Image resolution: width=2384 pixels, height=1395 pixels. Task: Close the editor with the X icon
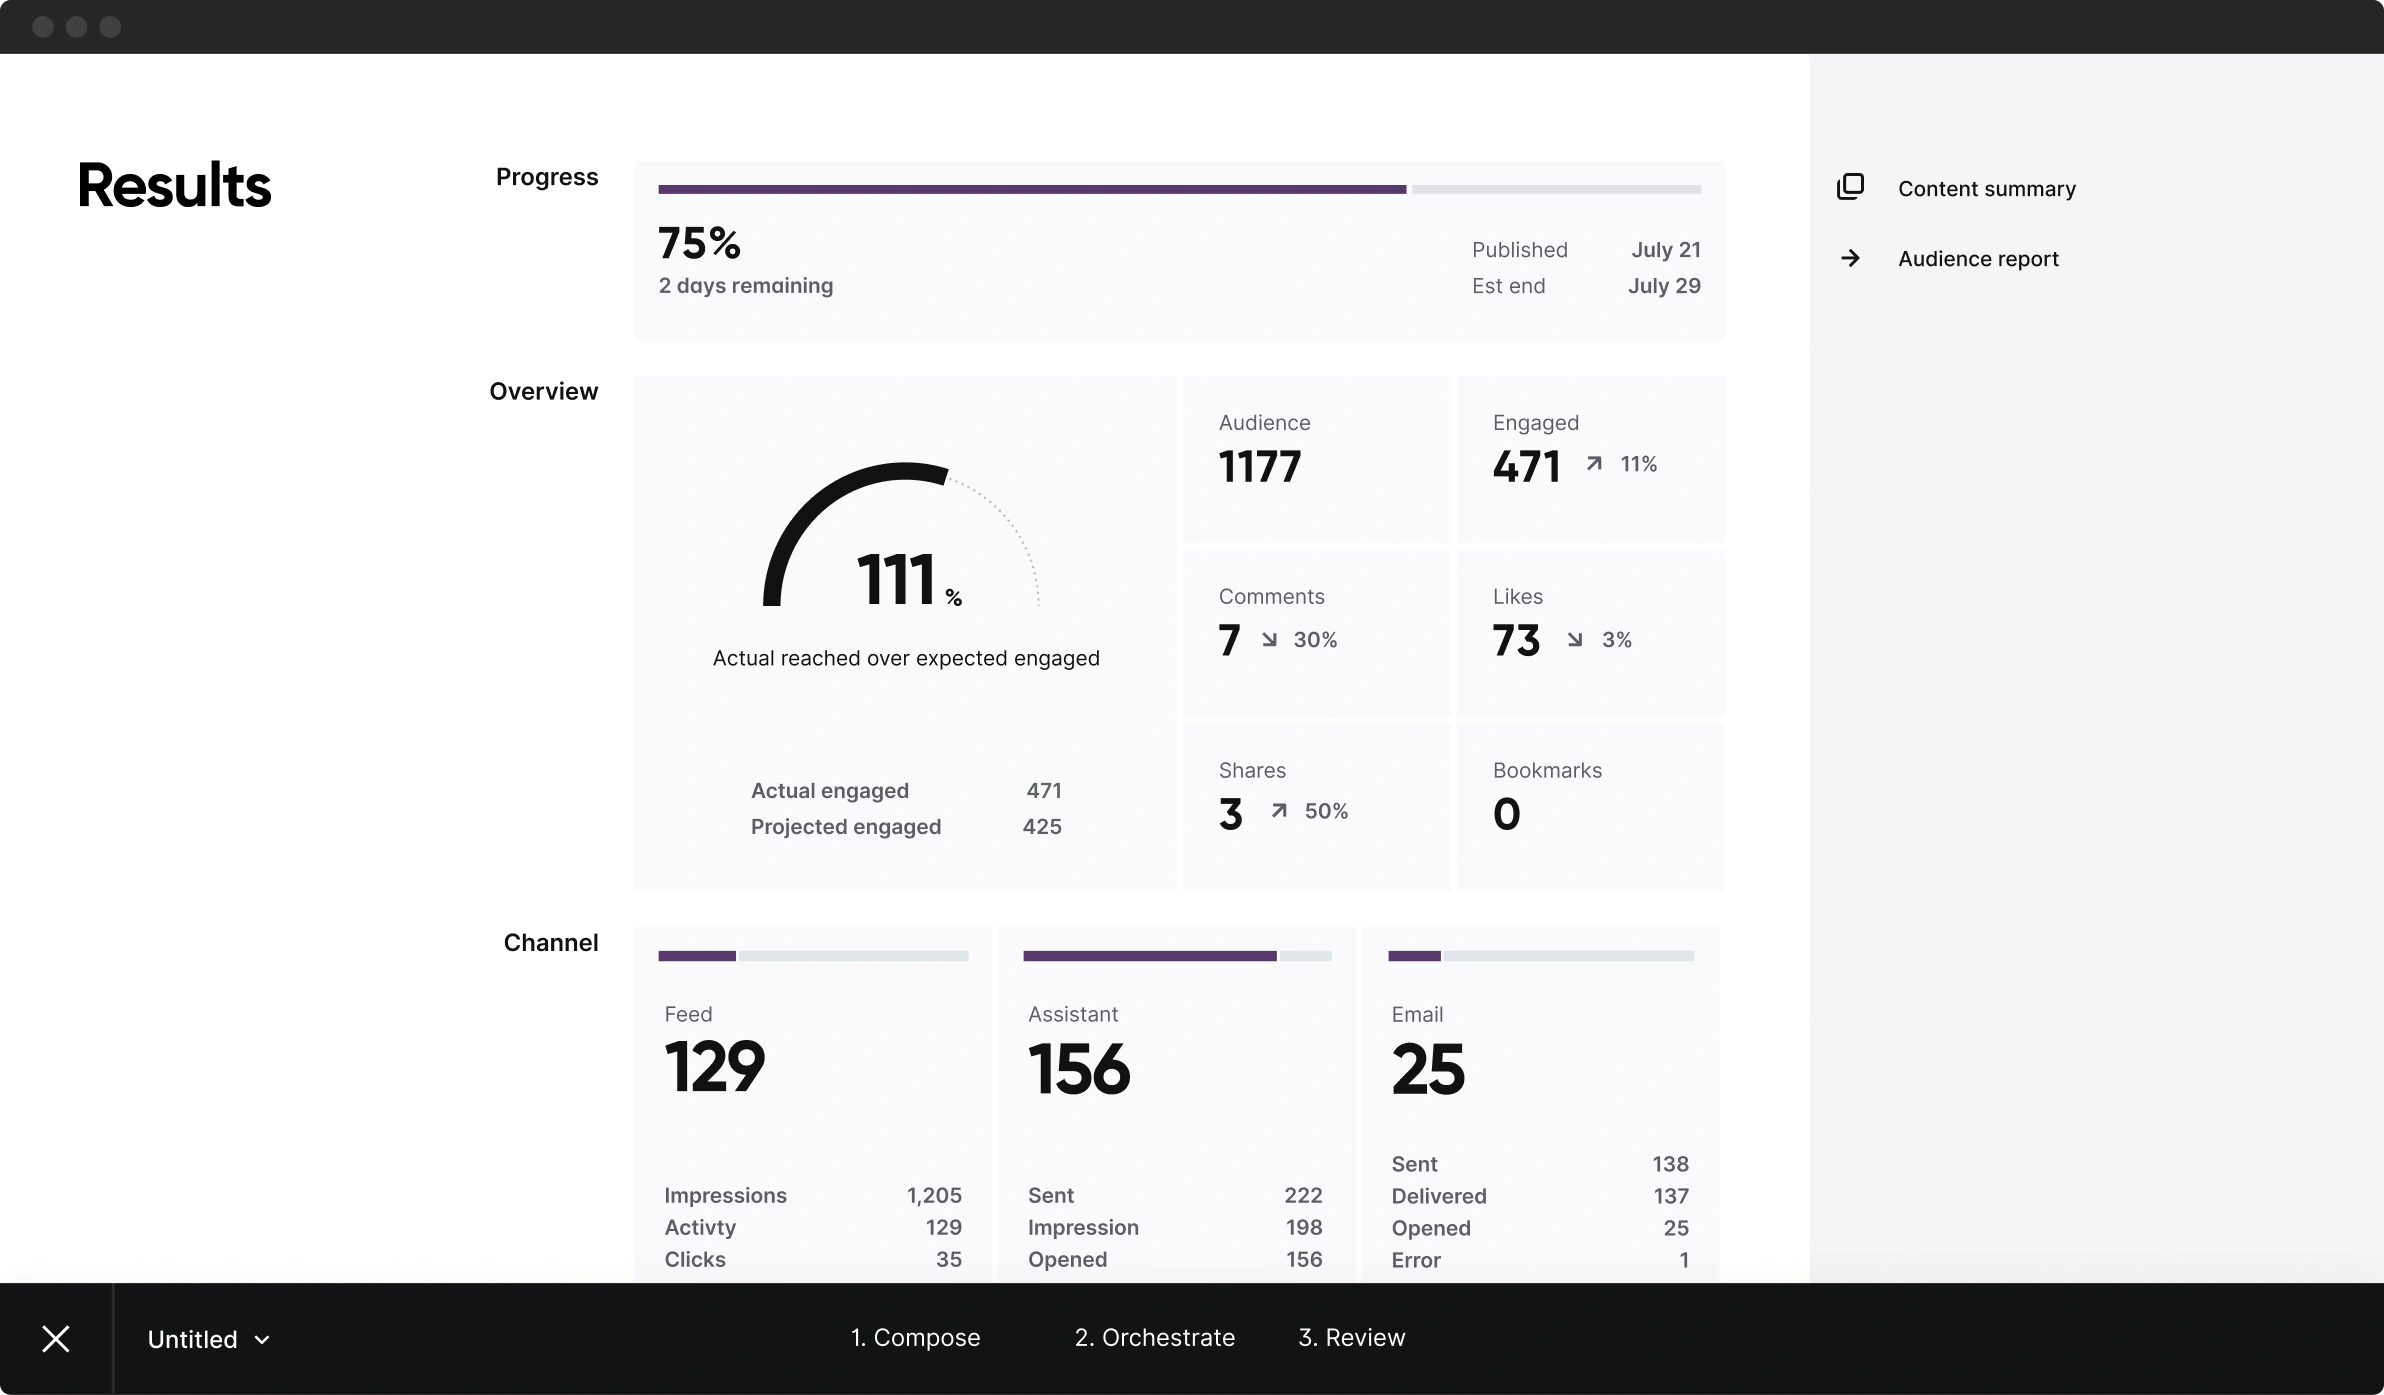click(x=56, y=1338)
